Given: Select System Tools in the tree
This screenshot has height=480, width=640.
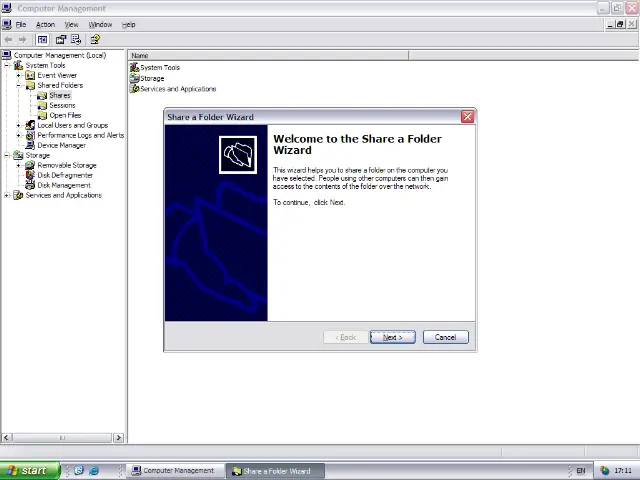Looking at the screenshot, I should pos(45,65).
